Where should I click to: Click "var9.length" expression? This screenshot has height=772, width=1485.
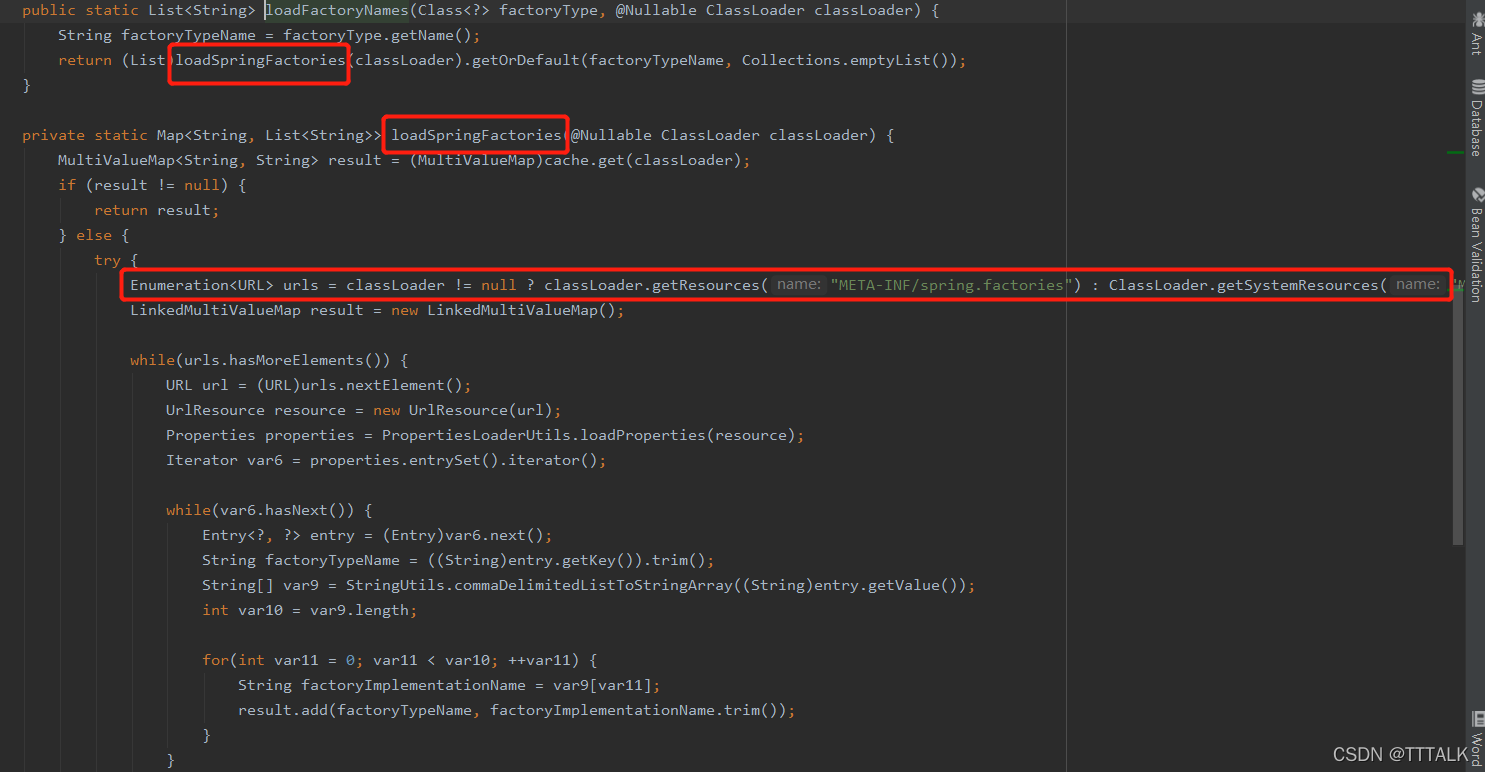[x=359, y=610]
